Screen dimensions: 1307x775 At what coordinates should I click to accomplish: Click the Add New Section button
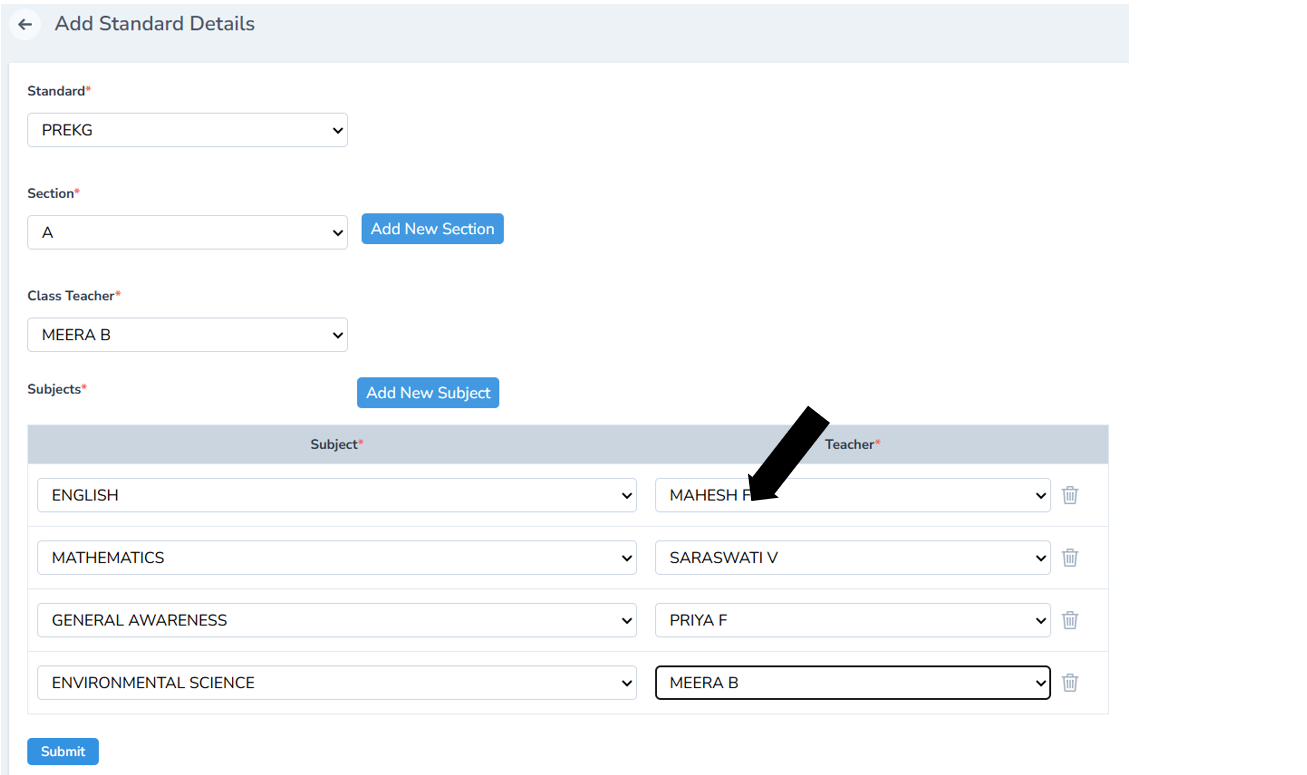pos(432,229)
